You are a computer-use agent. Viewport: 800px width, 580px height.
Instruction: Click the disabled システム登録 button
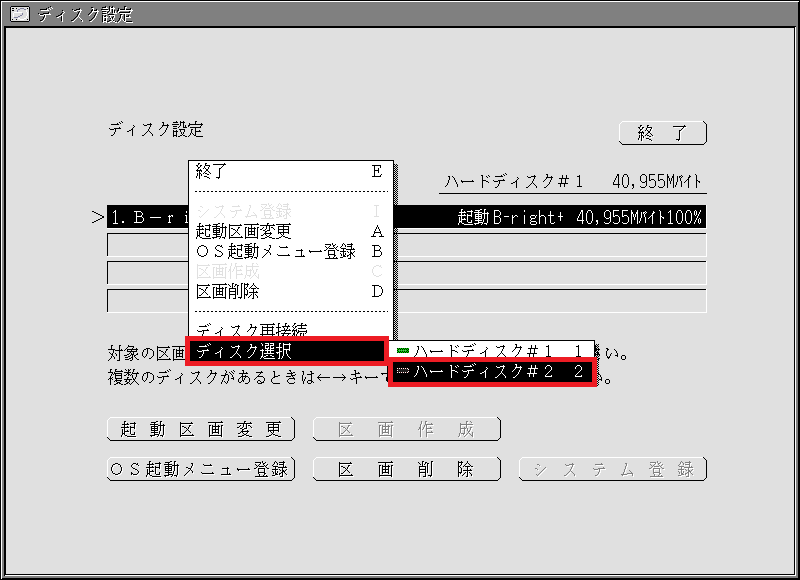point(612,469)
